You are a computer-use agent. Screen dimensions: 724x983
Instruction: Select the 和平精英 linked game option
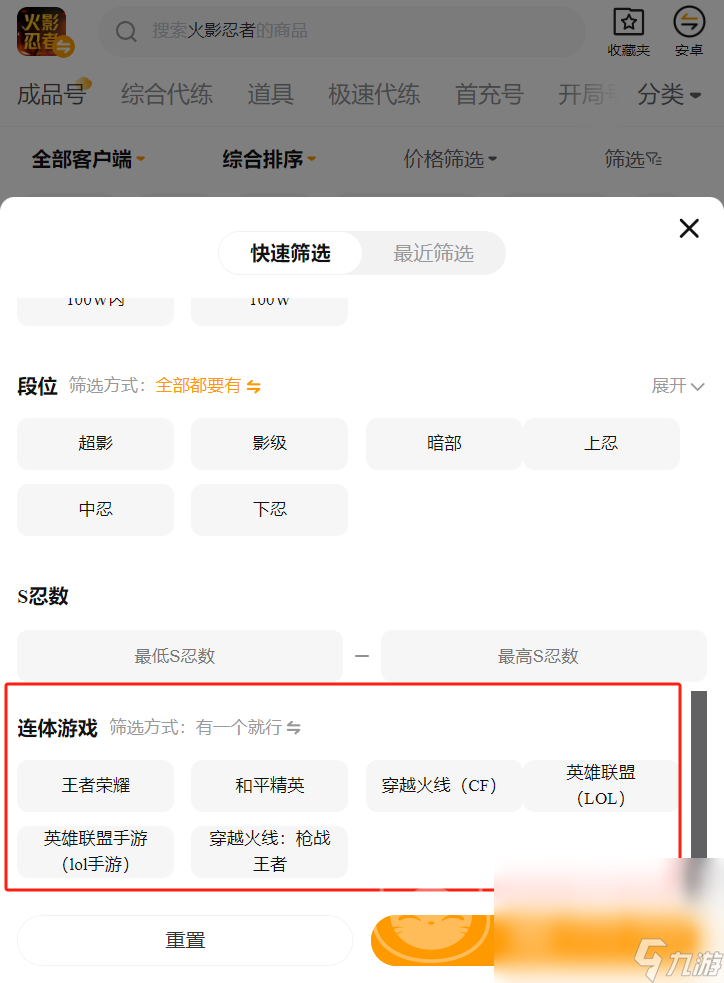(270, 785)
